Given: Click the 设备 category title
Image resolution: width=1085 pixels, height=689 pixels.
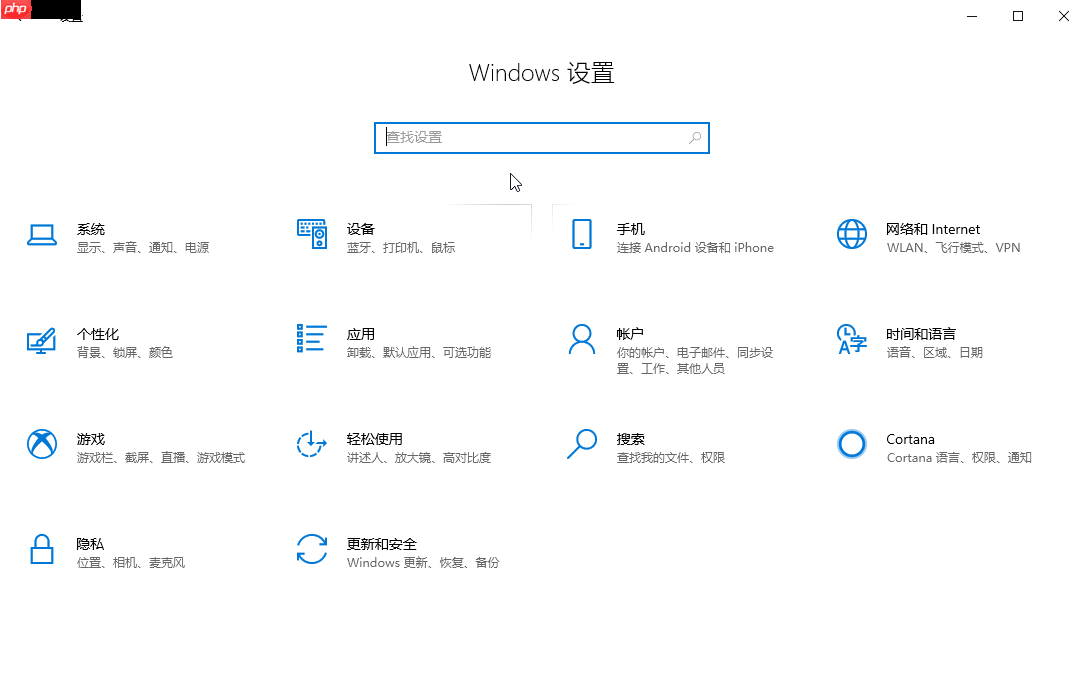Looking at the screenshot, I should [361, 229].
